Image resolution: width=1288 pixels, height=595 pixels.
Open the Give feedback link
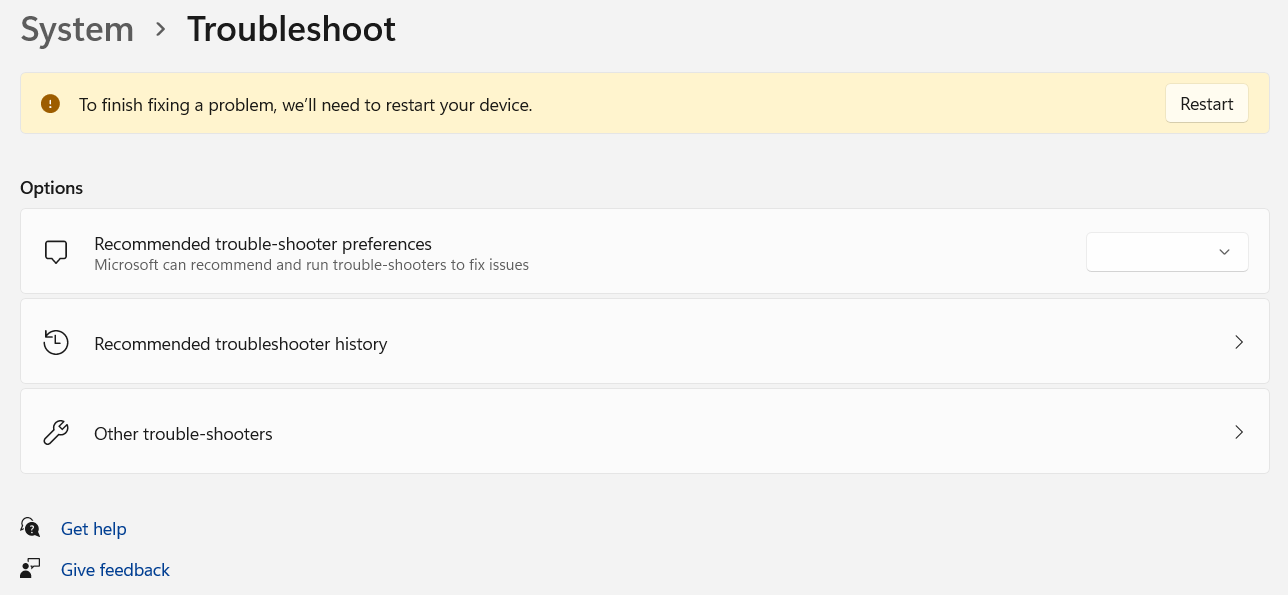pos(115,570)
